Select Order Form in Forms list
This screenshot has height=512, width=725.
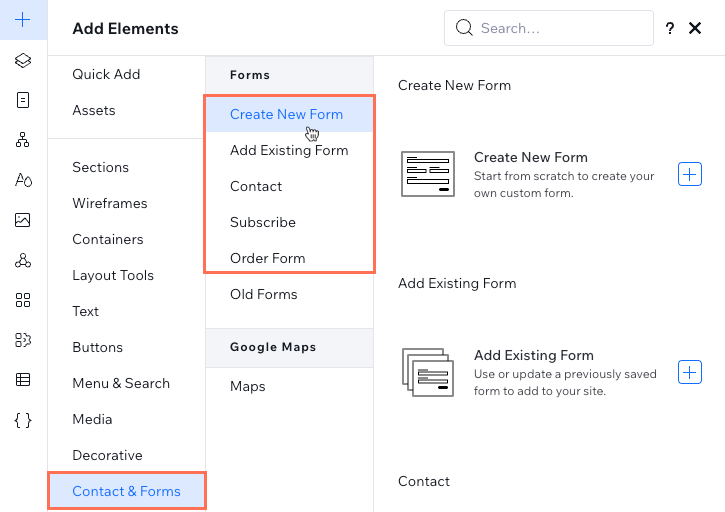pos(267,258)
